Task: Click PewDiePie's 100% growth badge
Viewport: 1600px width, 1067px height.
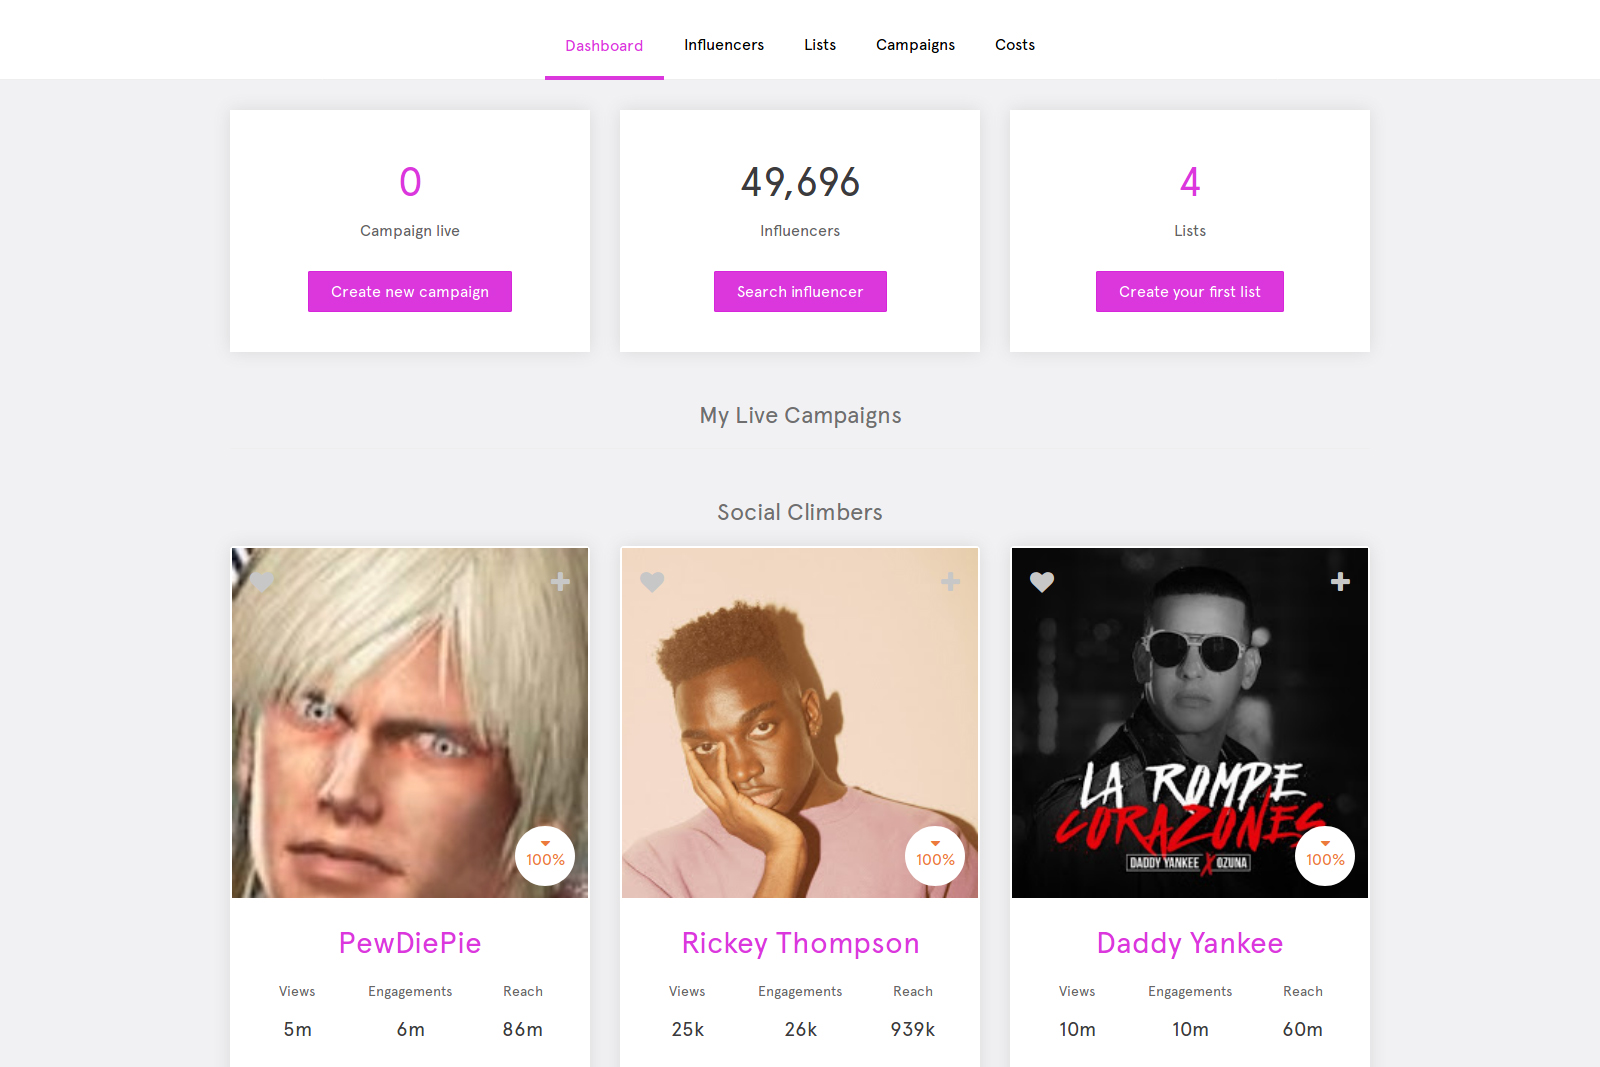Action: 545,856
